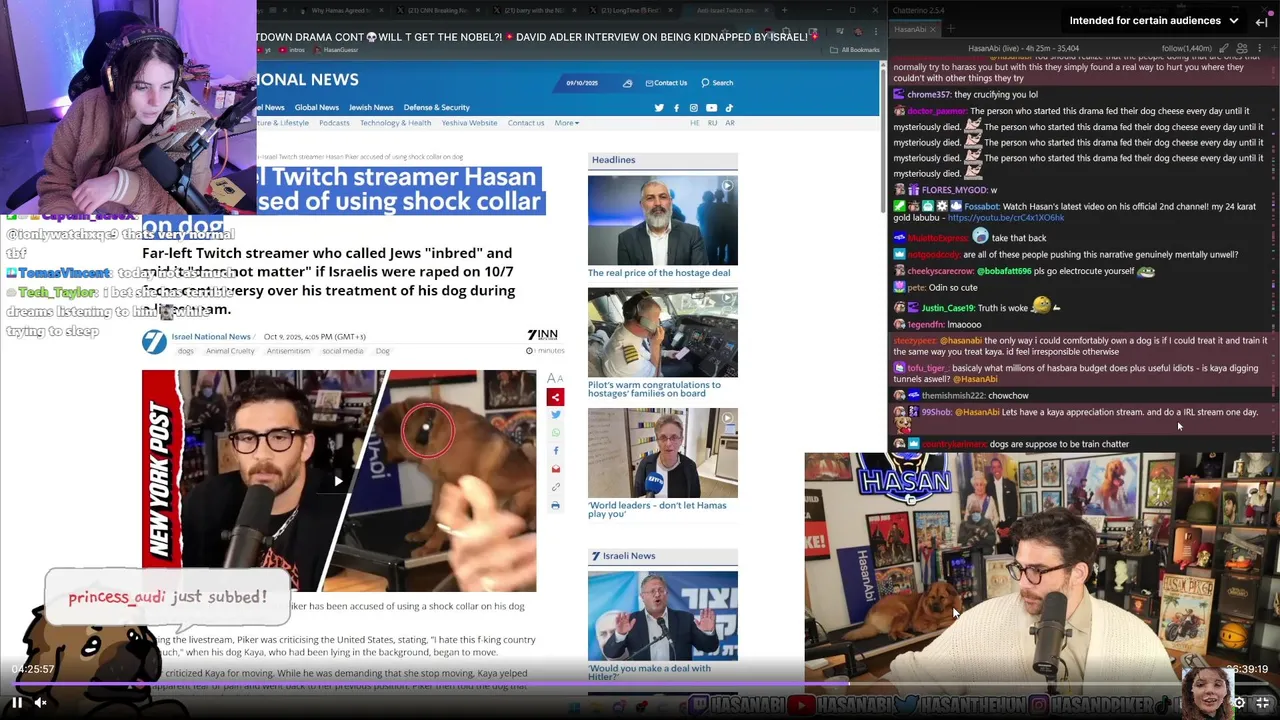Click the Search link in the news header
This screenshot has height=720, width=1280.
click(717, 83)
